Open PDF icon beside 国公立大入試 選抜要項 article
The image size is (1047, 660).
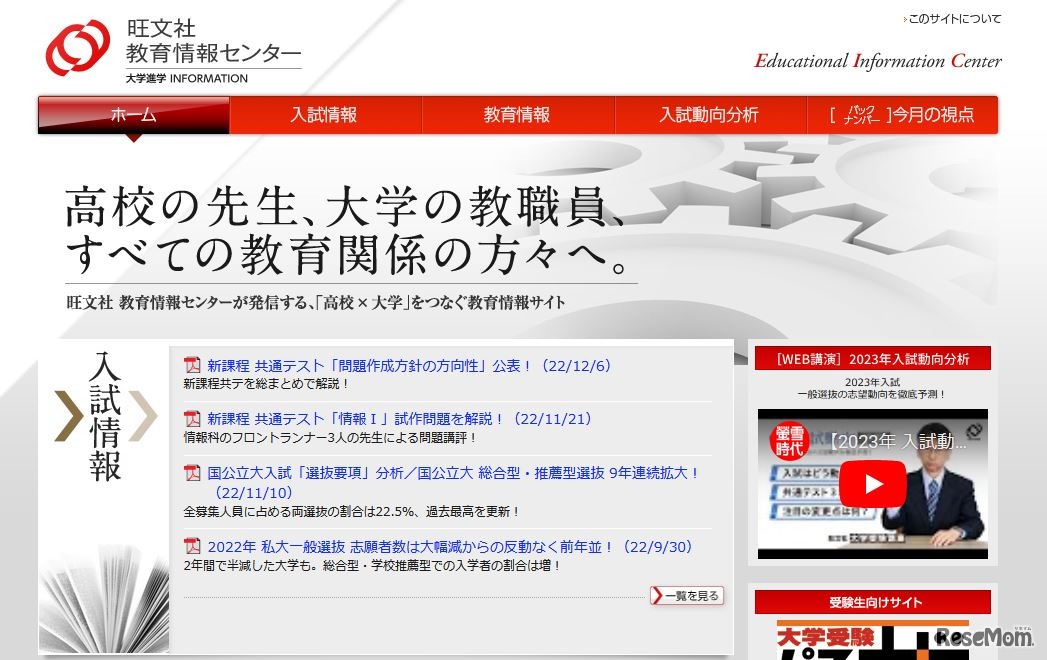192,473
